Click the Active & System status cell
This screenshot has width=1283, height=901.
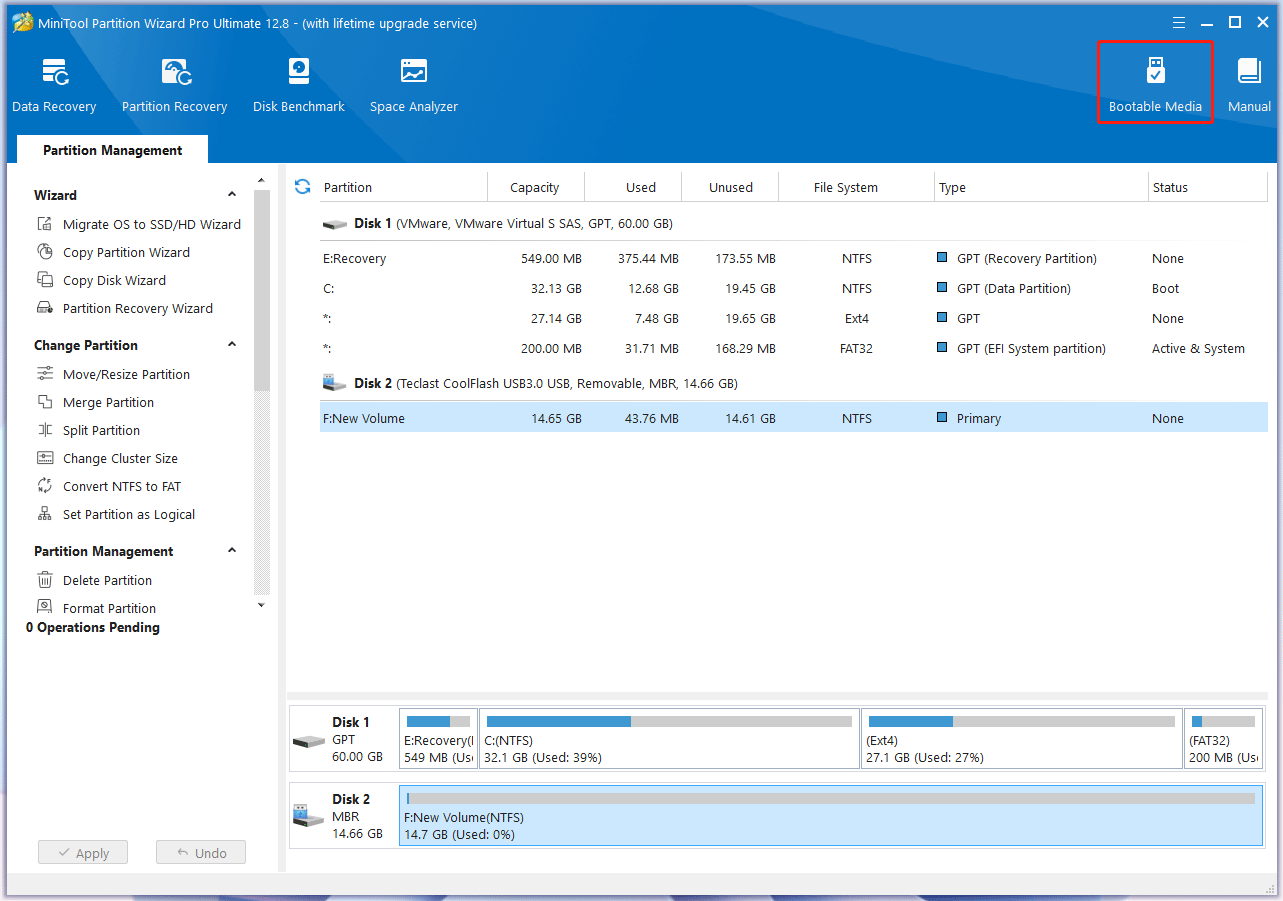[x=1198, y=348]
